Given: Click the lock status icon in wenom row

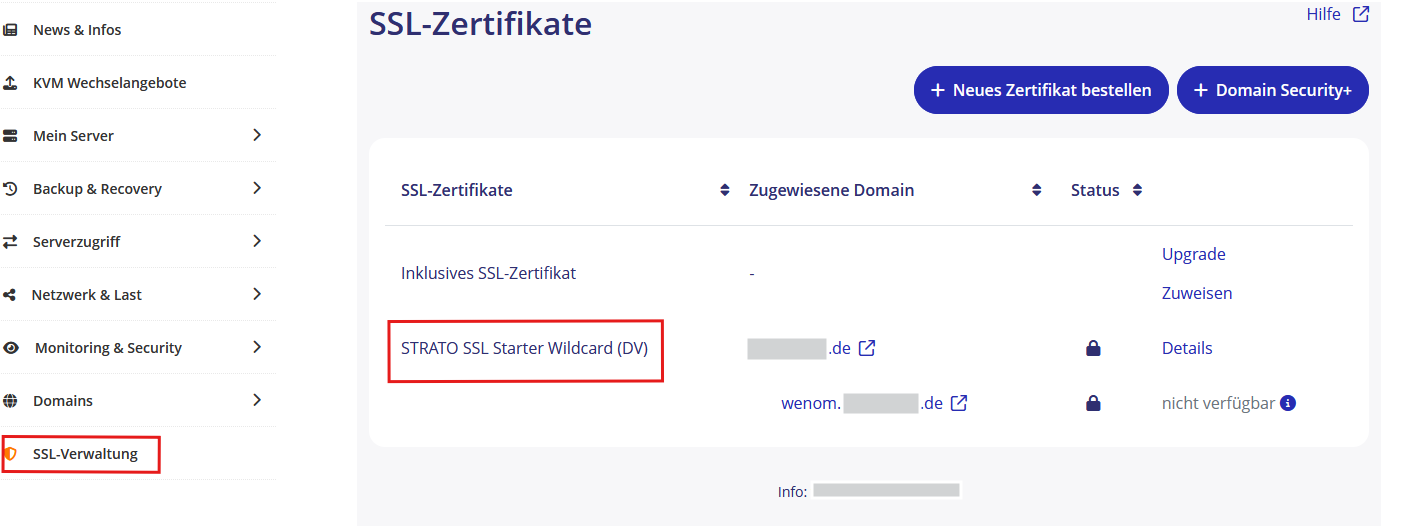Looking at the screenshot, I should tap(1093, 403).
